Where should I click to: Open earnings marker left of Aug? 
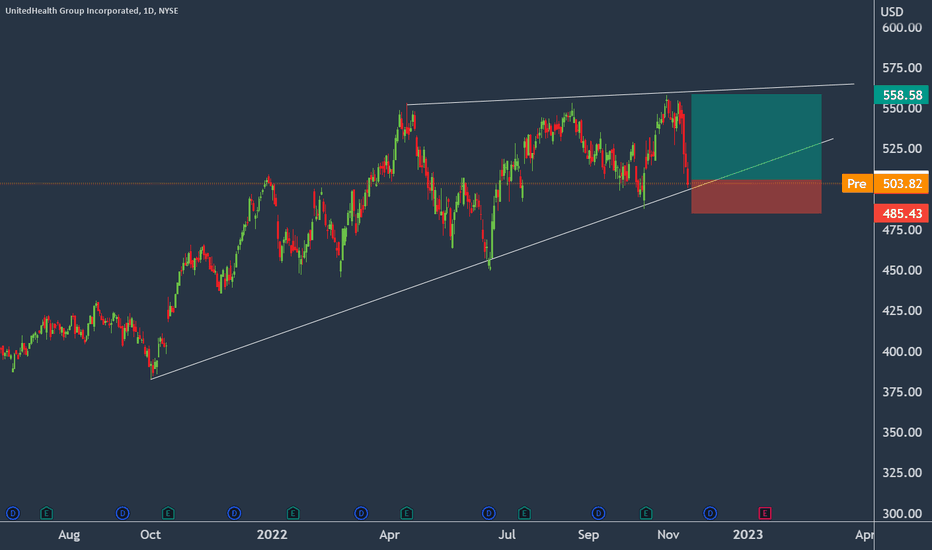tap(46, 513)
